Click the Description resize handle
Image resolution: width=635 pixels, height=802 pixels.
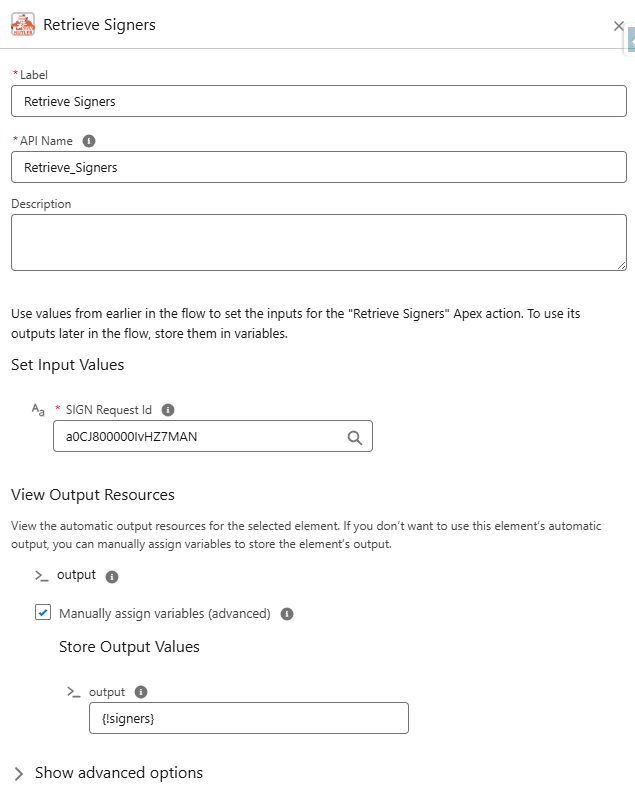point(621,265)
